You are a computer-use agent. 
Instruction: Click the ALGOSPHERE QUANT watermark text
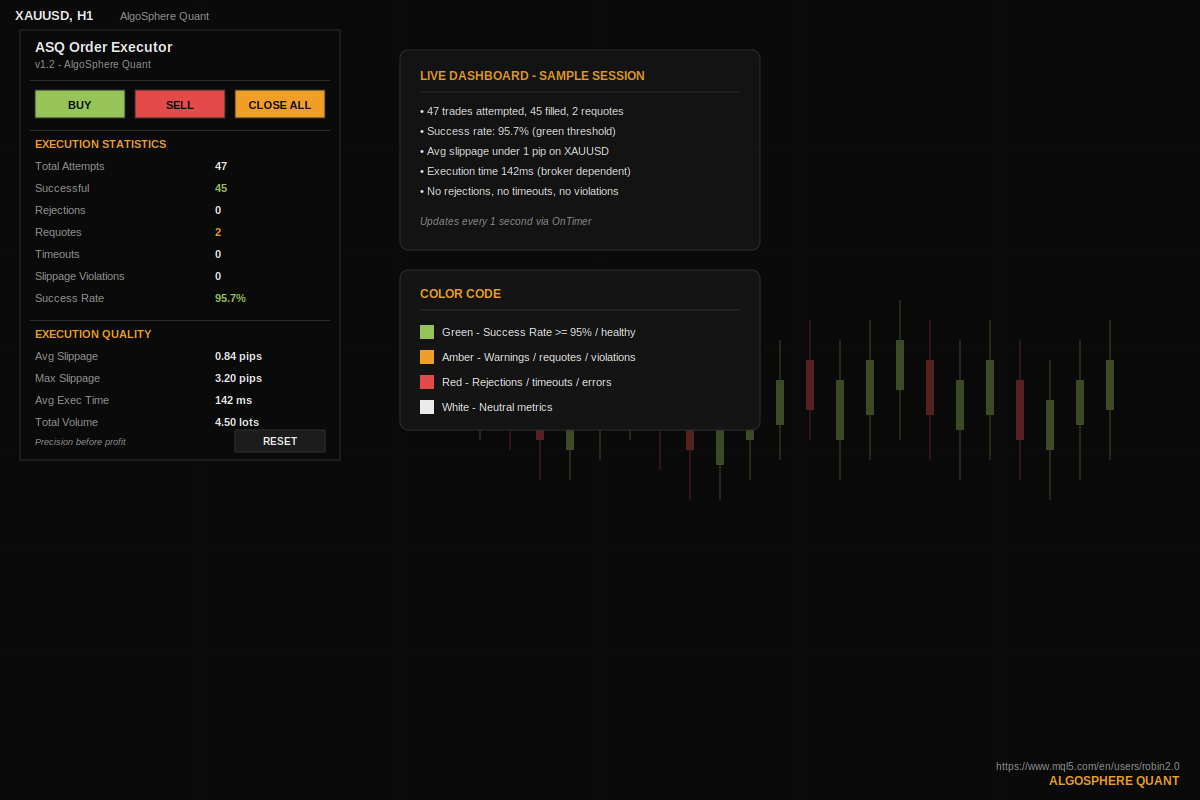[1114, 781]
